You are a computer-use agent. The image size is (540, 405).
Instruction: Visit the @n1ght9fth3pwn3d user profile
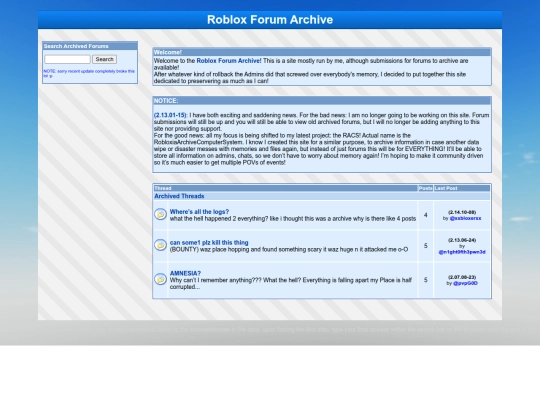[462, 252]
